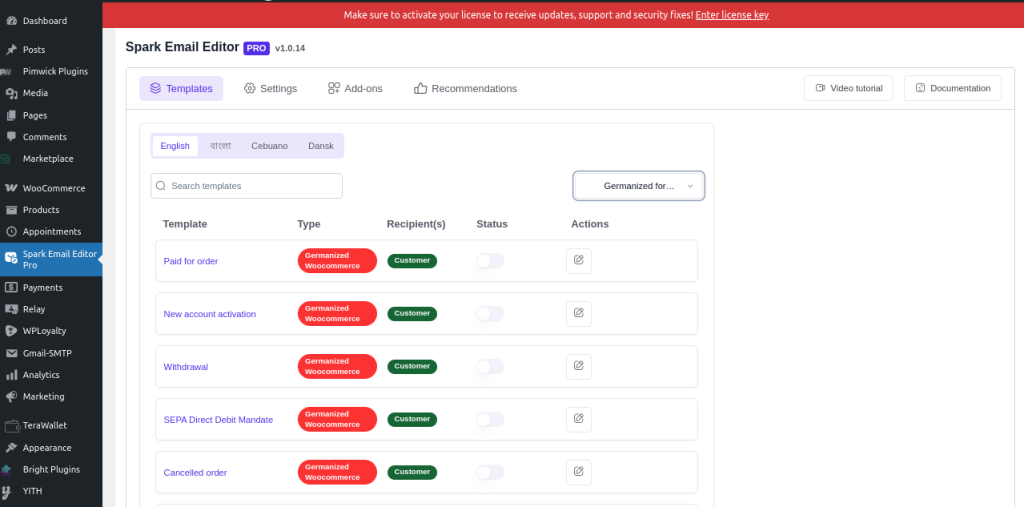Click the Analytics bar chart icon
Image resolution: width=1024 pixels, height=507 pixels.
(x=11, y=375)
